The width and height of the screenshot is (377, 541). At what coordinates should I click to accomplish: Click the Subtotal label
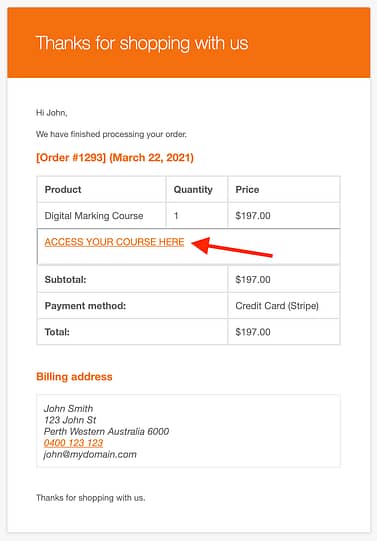click(x=65, y=279)
